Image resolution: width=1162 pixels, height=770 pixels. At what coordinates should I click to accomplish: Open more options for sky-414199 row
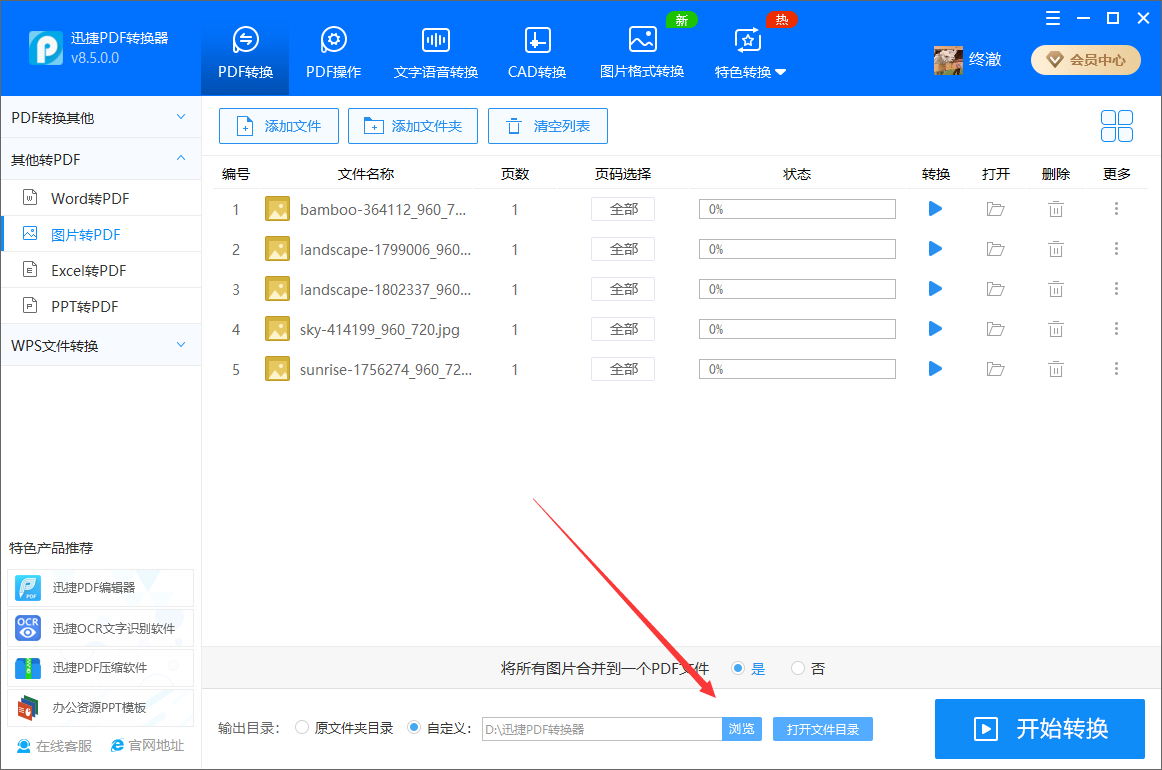[x=1116, y=329]
